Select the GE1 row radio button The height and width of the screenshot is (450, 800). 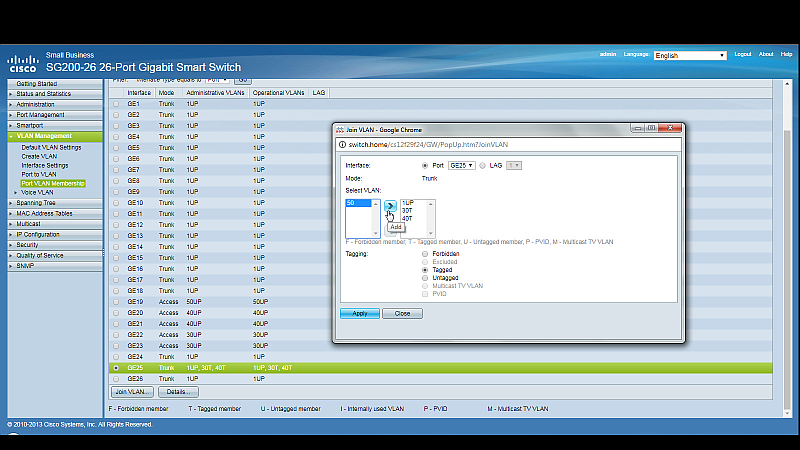pos(115,104)
